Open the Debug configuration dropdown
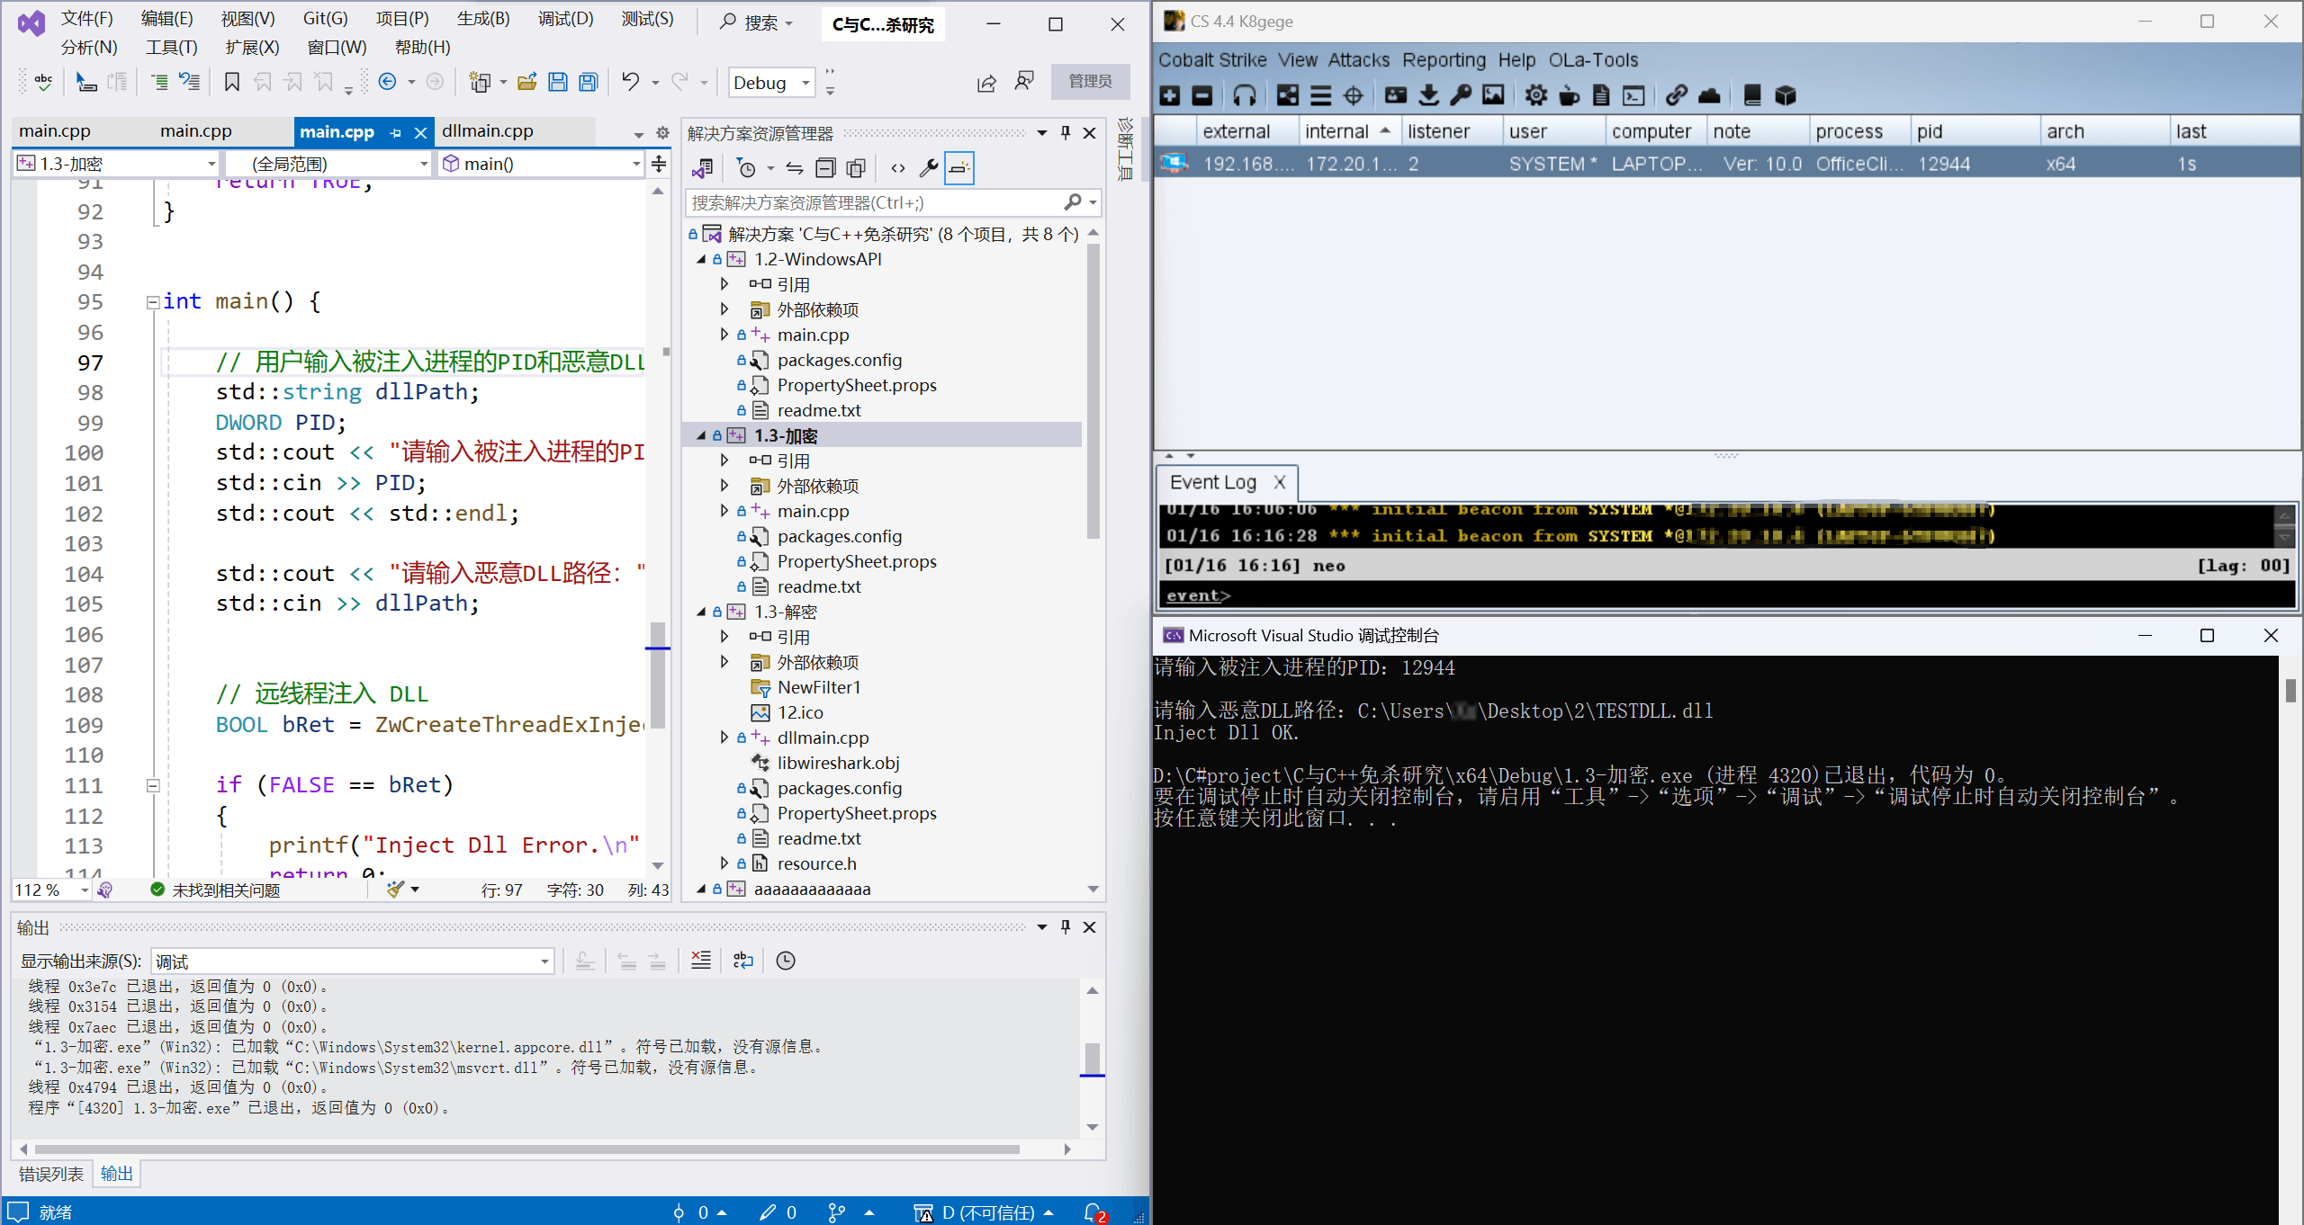This screenshot has height=1225, width=2304. 771,82
